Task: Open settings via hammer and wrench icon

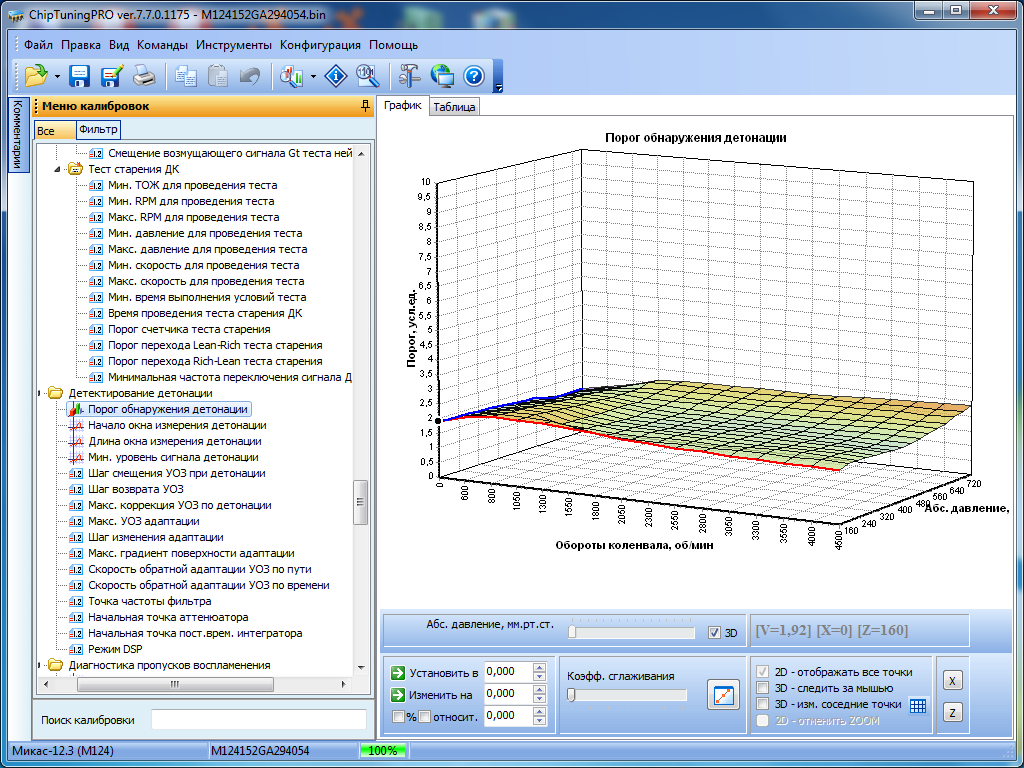Action: tap(410, 75)
